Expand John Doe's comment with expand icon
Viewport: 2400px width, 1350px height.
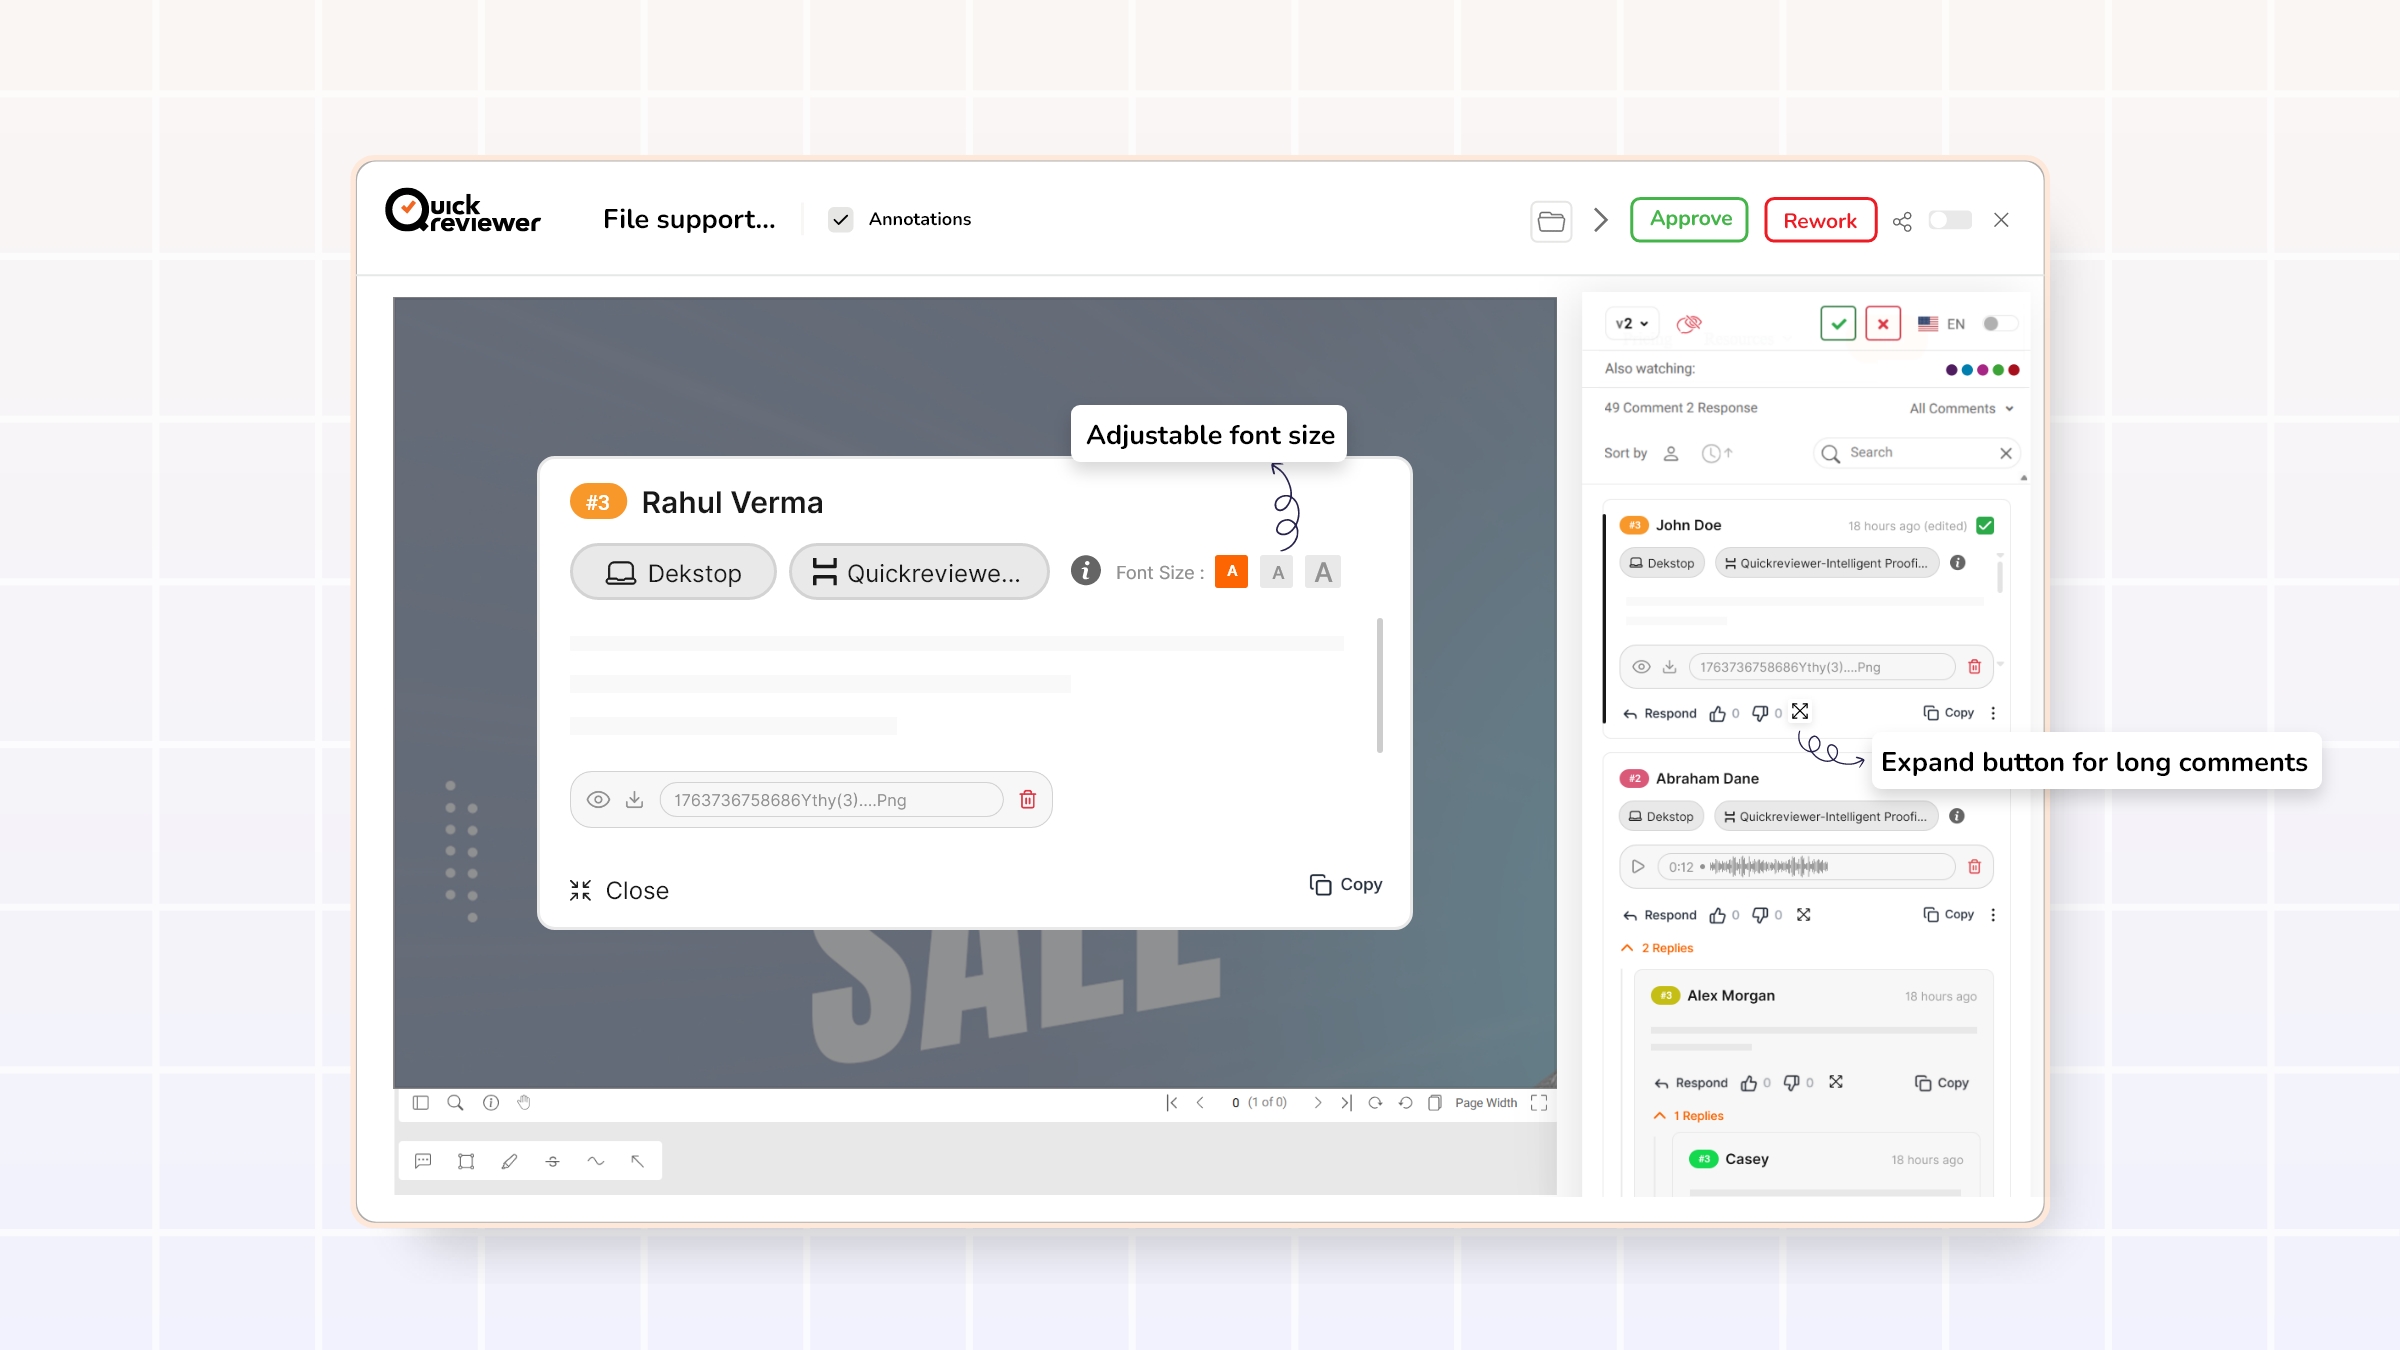pos(1800,712)
